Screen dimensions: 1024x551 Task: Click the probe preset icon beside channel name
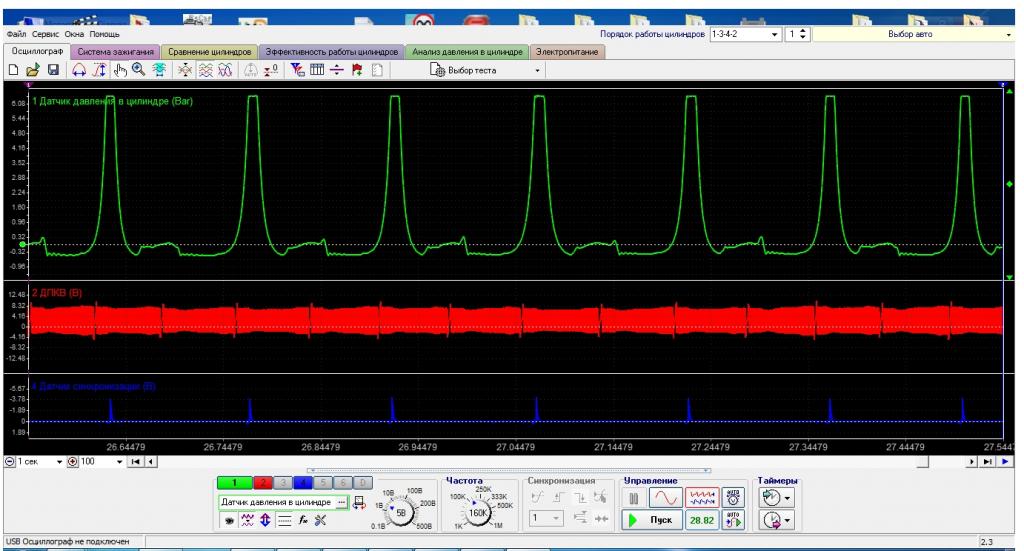click(x=359, y=503)
